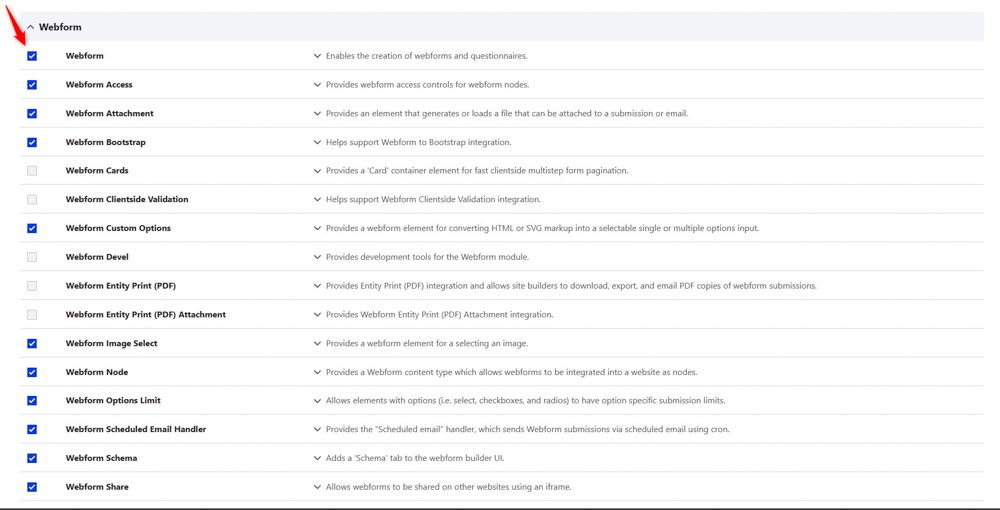
Task: Expand Webform Access description details
Action: point(318,85)
